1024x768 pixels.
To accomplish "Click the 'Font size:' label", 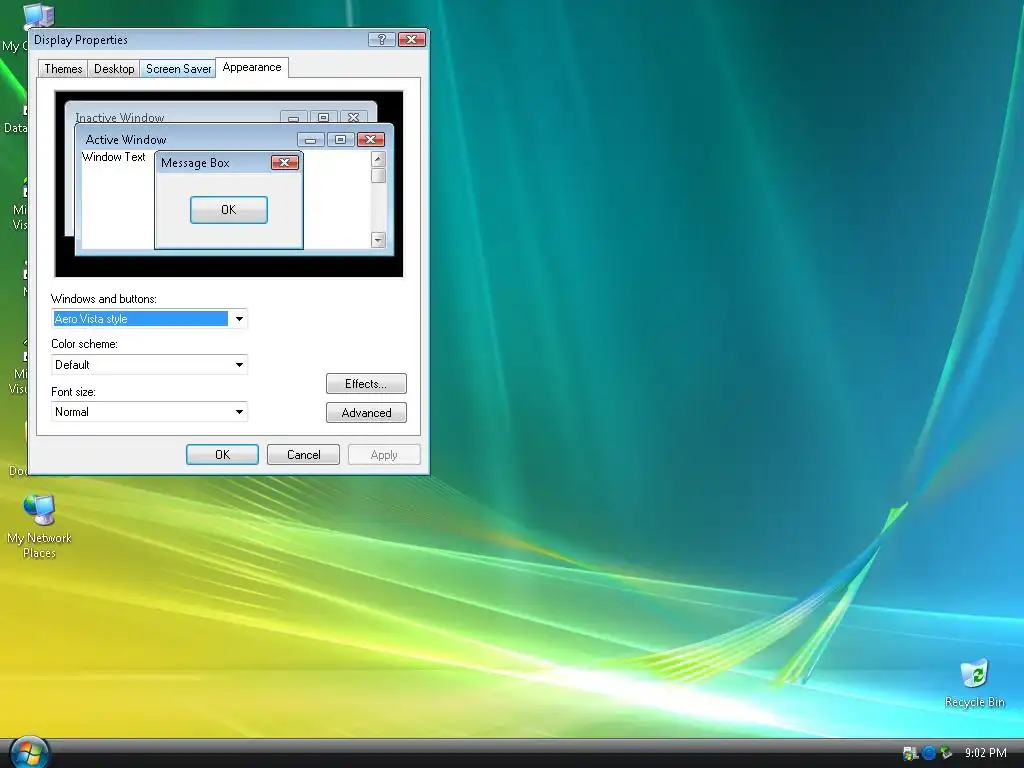I will [73, 392].
